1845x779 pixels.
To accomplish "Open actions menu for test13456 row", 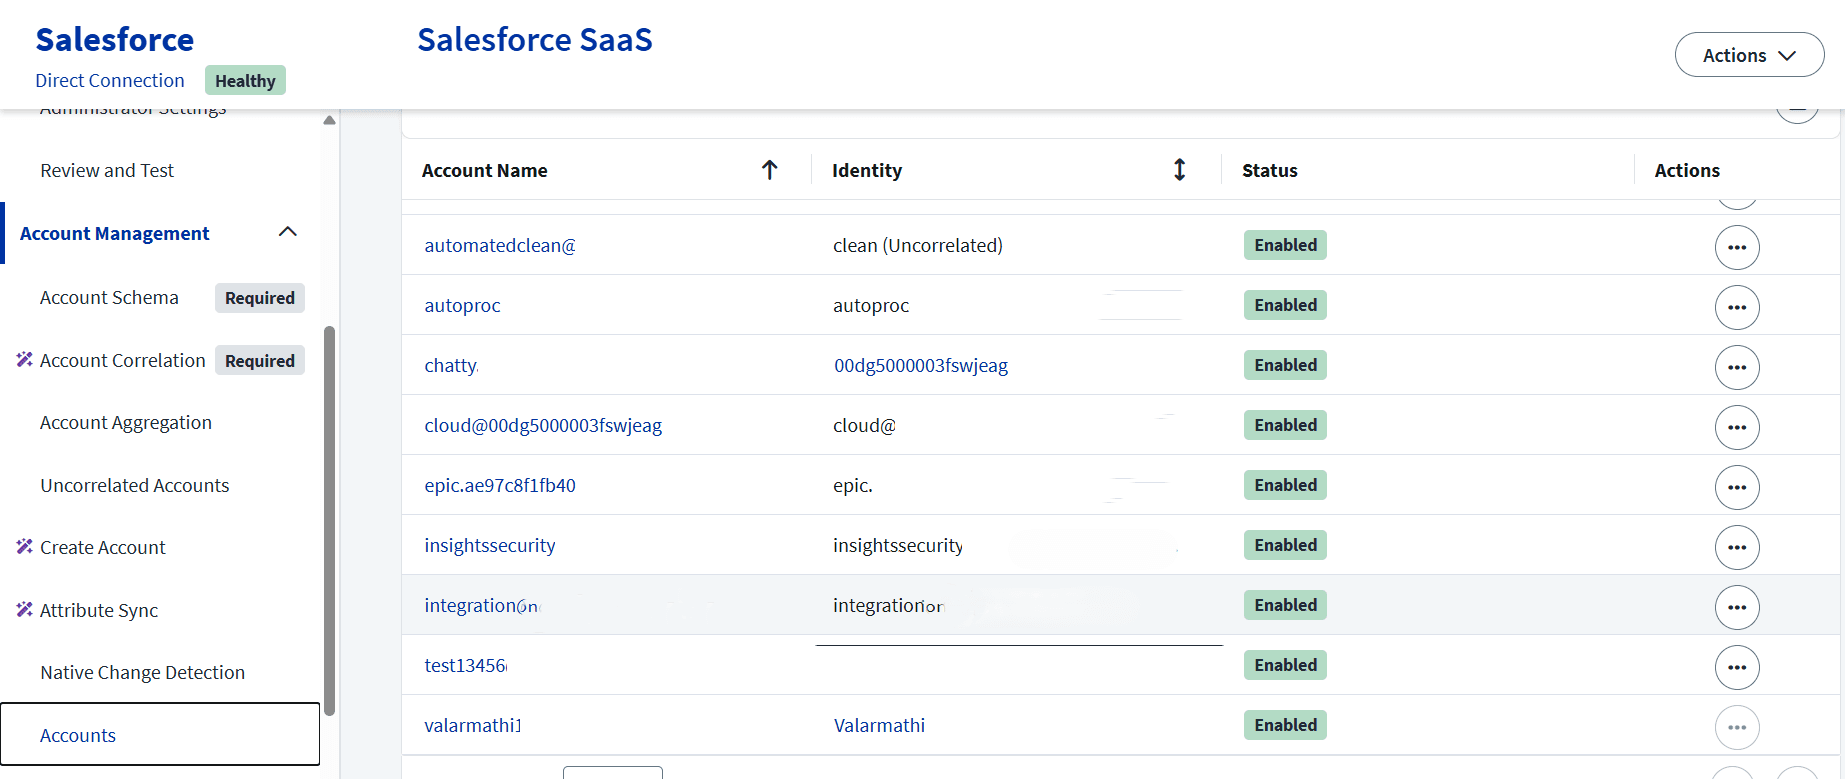I will [1737, 667].
